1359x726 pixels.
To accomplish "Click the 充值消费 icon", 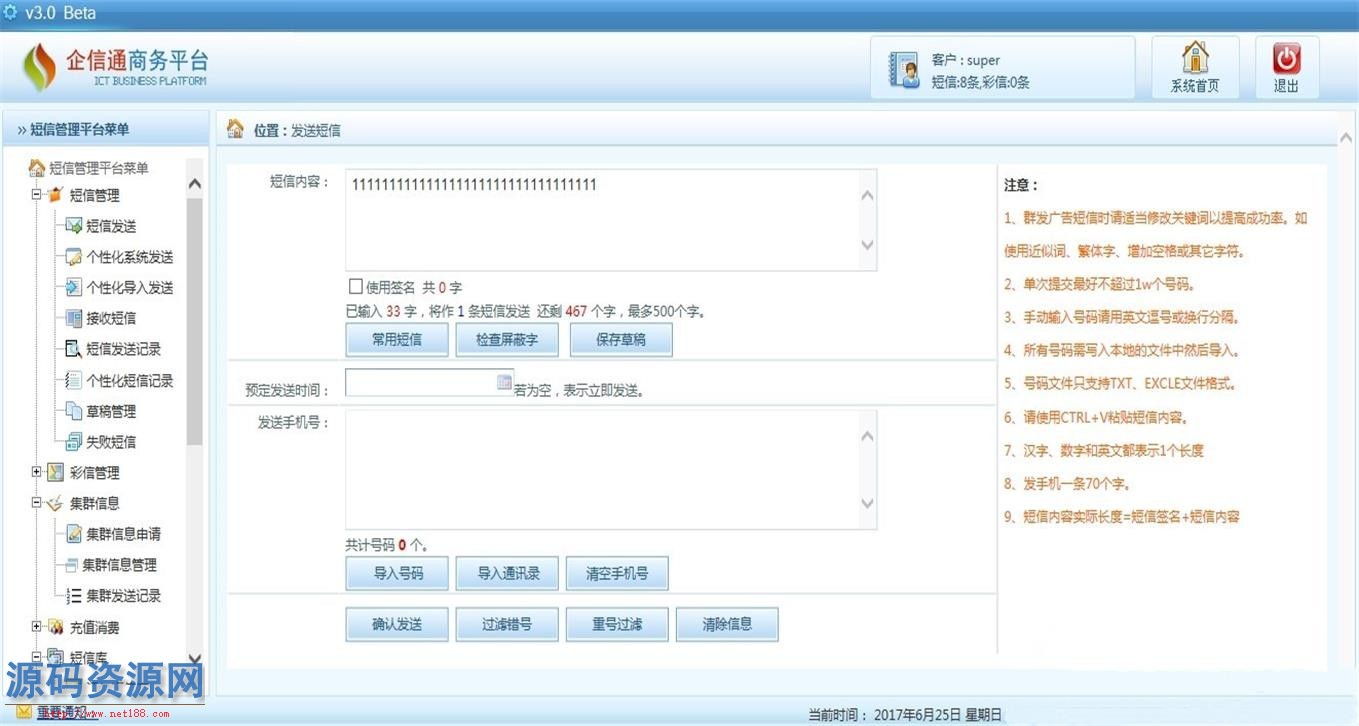I will coord(56,627).
